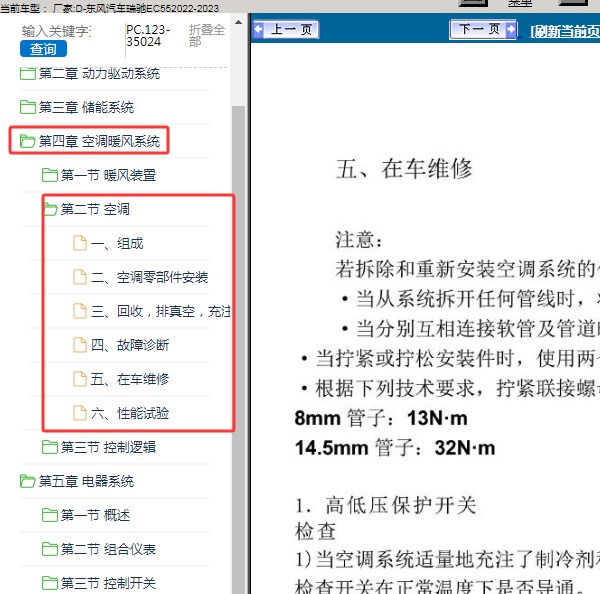The image size is (600, 594).
Task: Go to next page with 下一页
Action: [484, 29]
